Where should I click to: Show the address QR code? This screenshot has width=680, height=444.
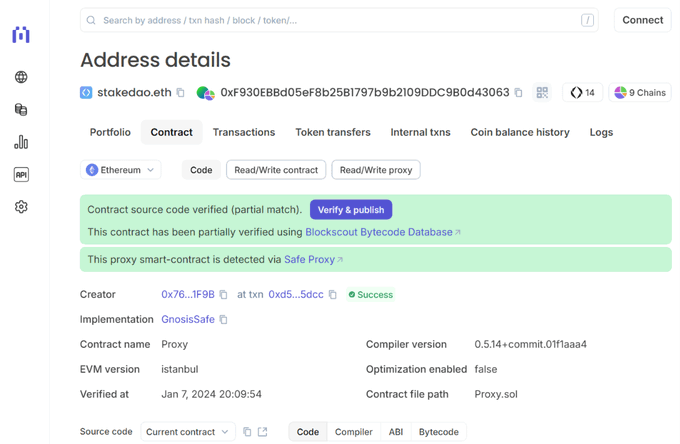(542, 92)
